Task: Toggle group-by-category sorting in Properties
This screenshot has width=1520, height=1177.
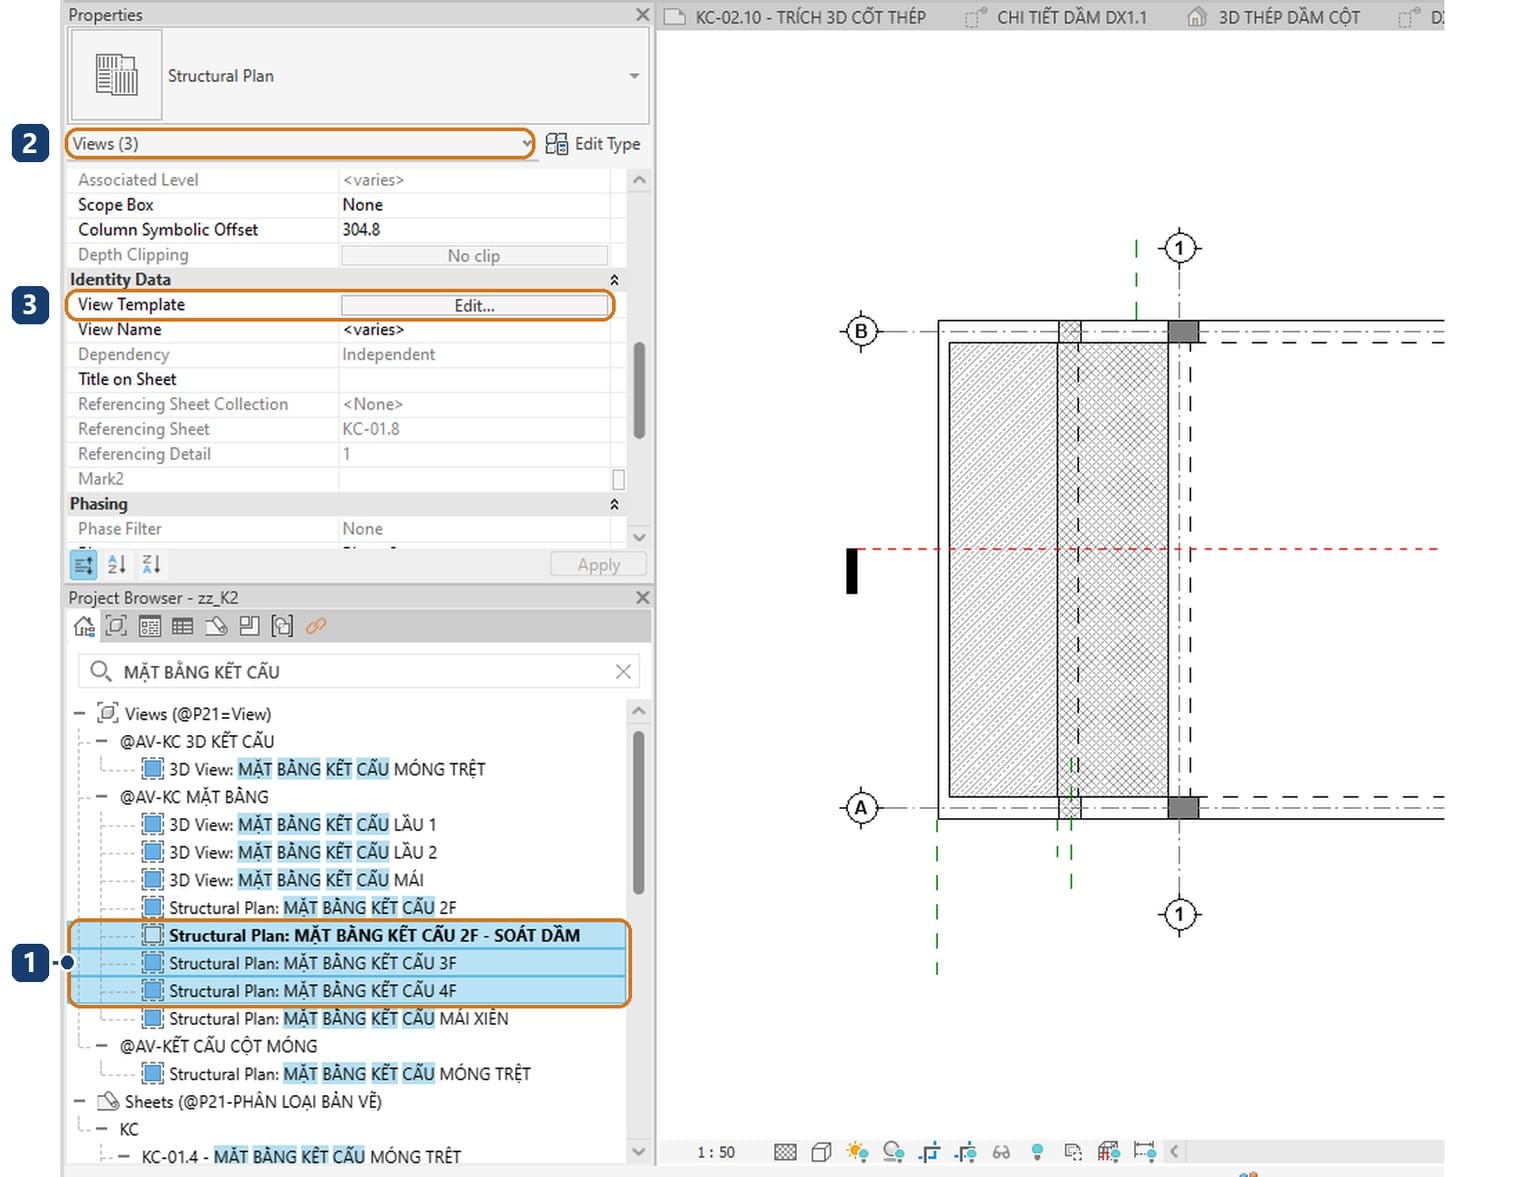Action: tap(84, 564)
